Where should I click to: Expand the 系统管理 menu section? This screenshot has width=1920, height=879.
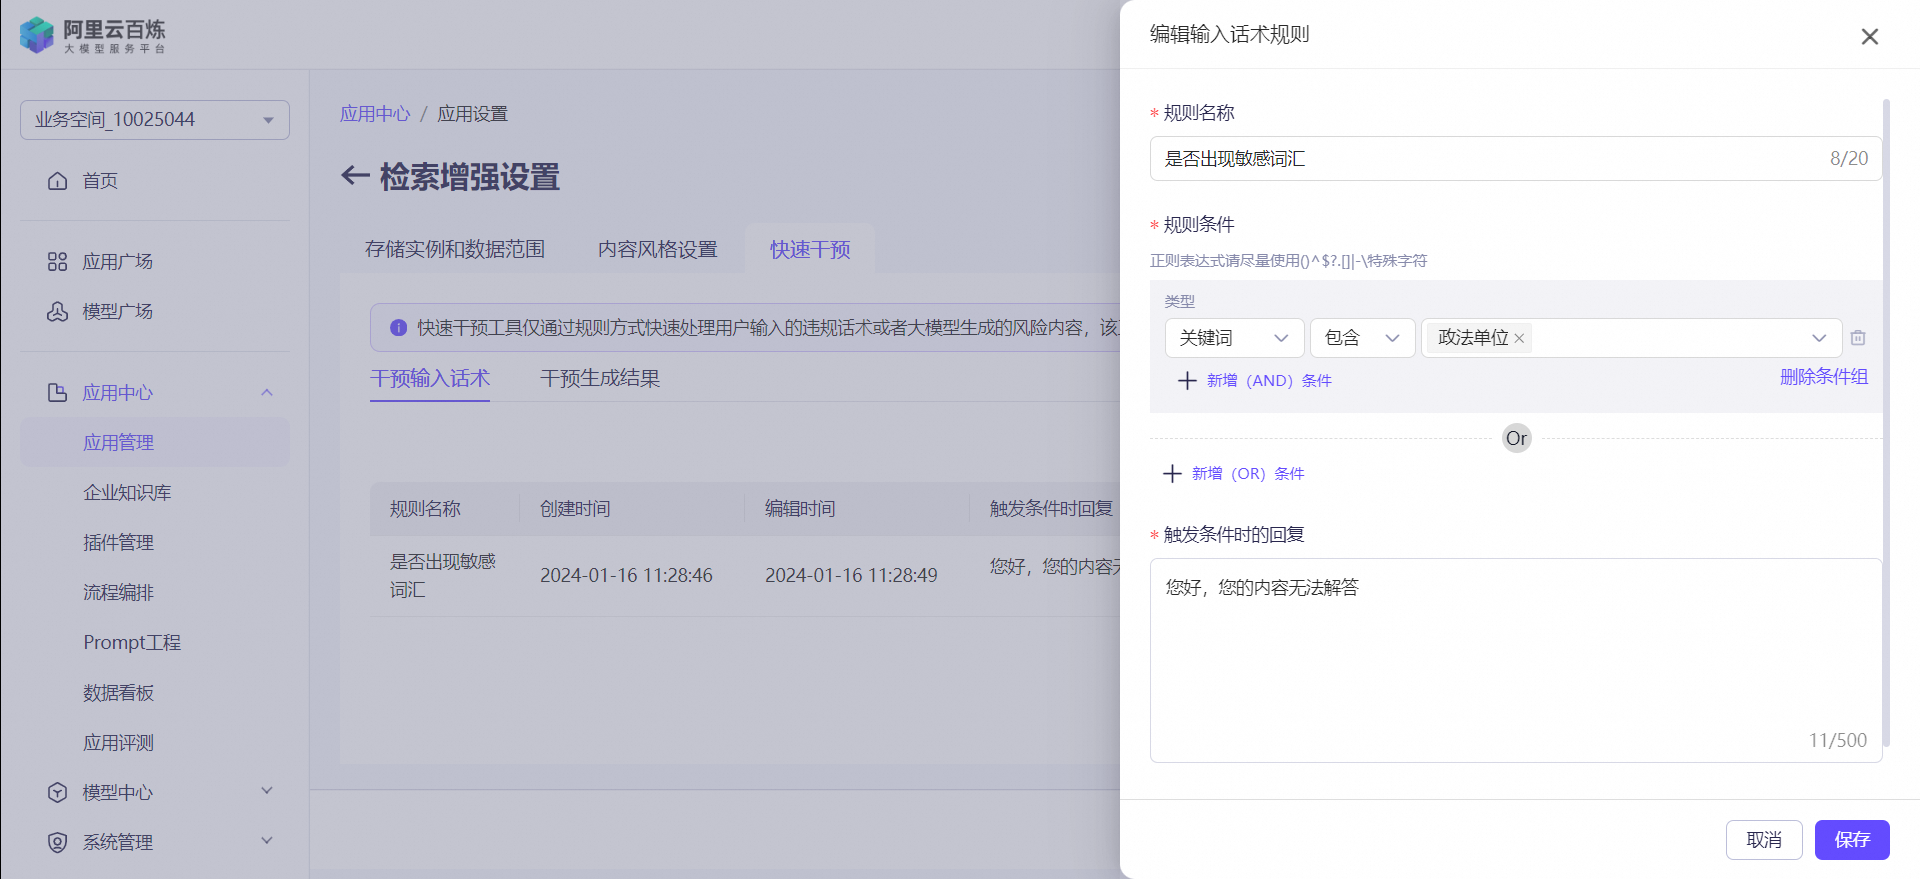[267, 841]
